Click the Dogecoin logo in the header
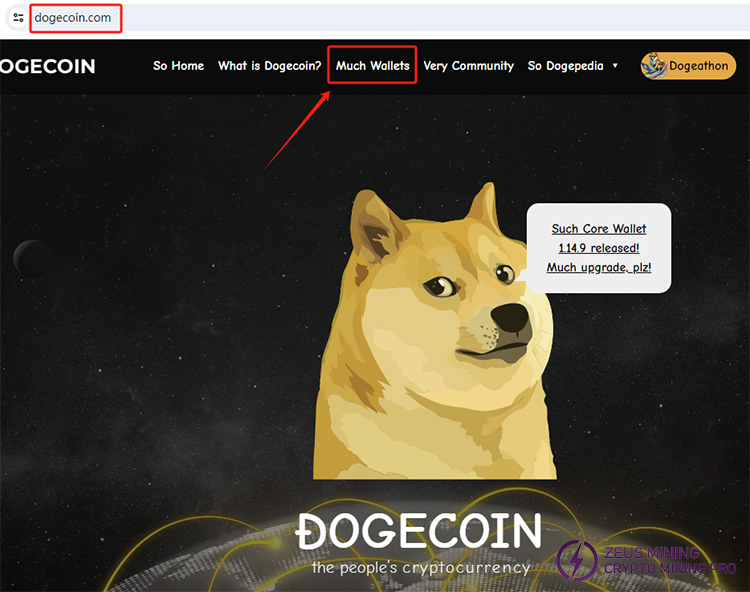 coord(47,66)
